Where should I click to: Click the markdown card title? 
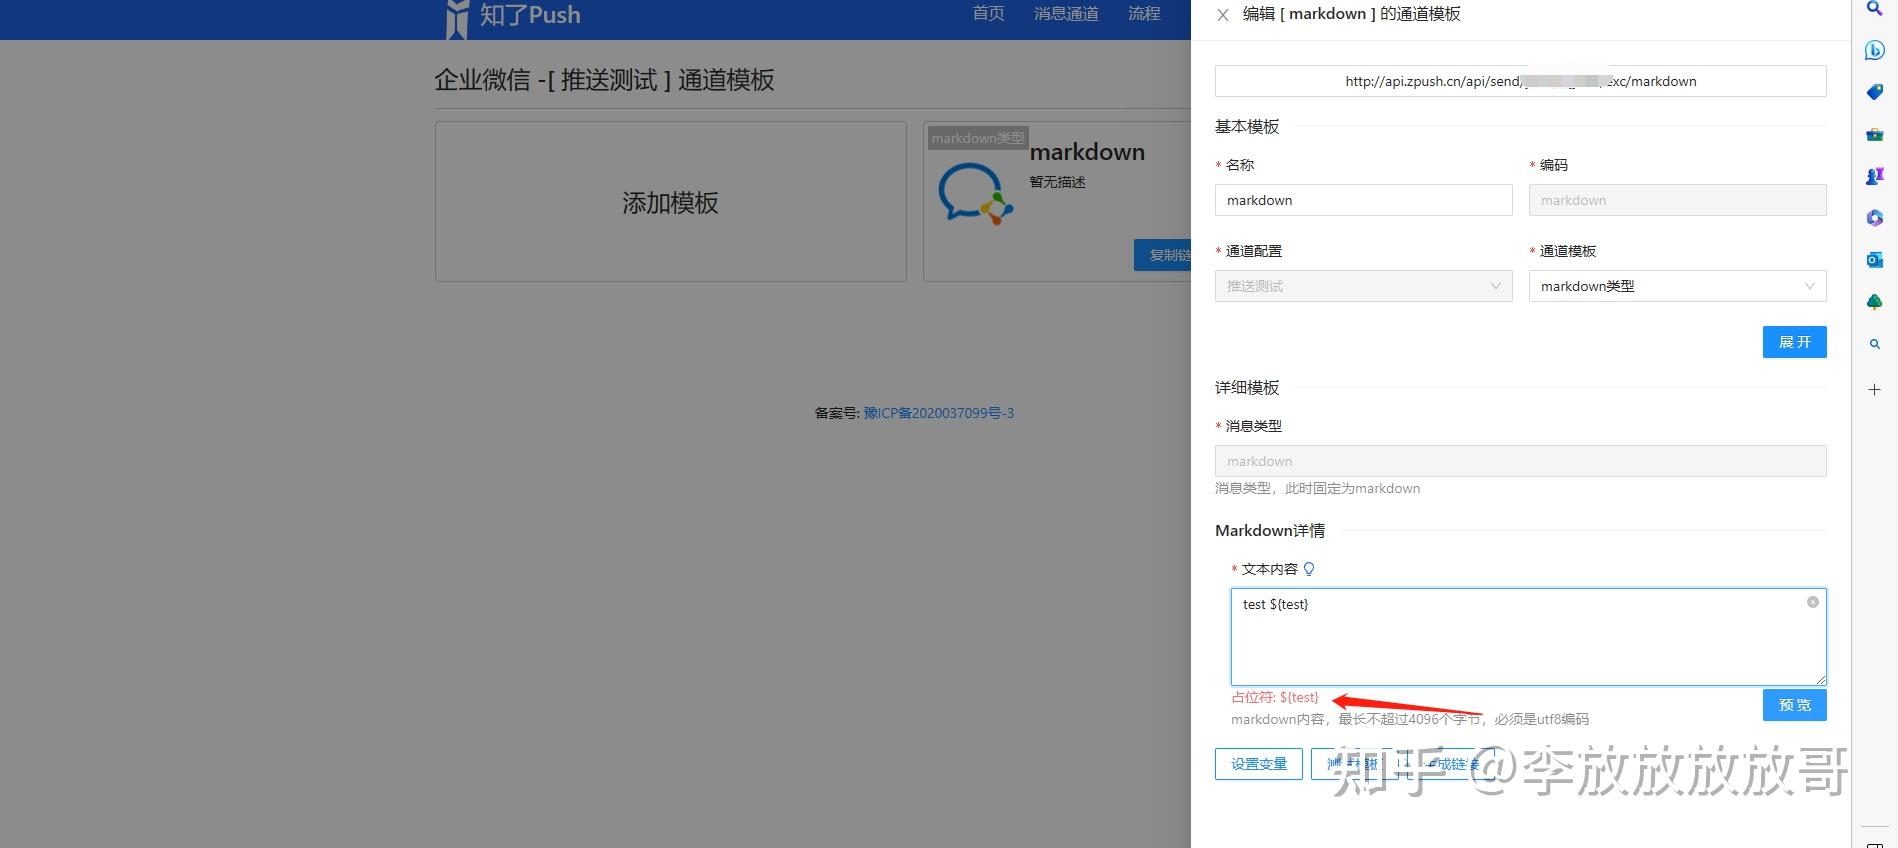pos(1087,152)
